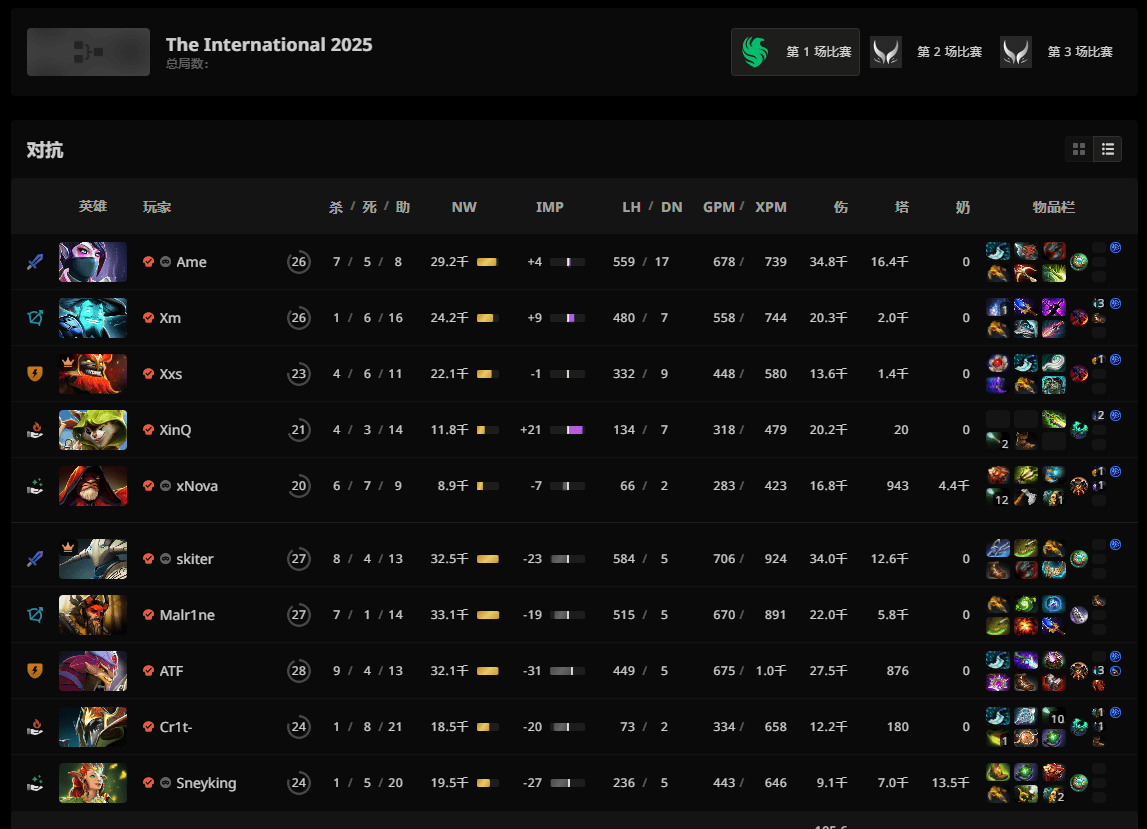Open player profile link for xNova
The height and width of the screenshot is (829, 1147).
point(197,486)
